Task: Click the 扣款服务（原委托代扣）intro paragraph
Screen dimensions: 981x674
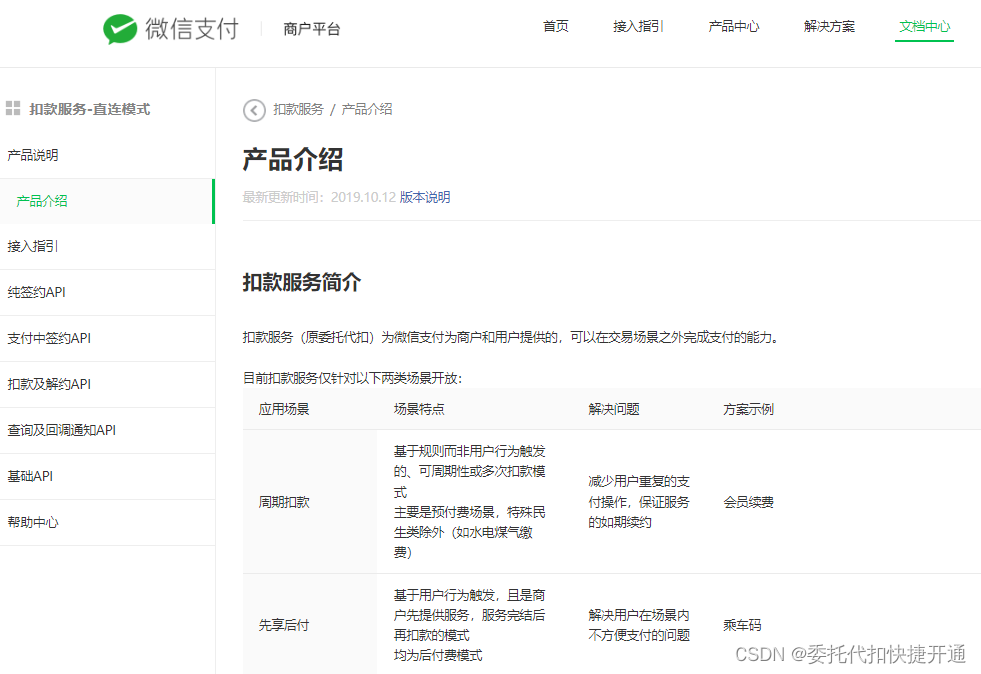Action: pyautogui.click(x=511, y=337)
